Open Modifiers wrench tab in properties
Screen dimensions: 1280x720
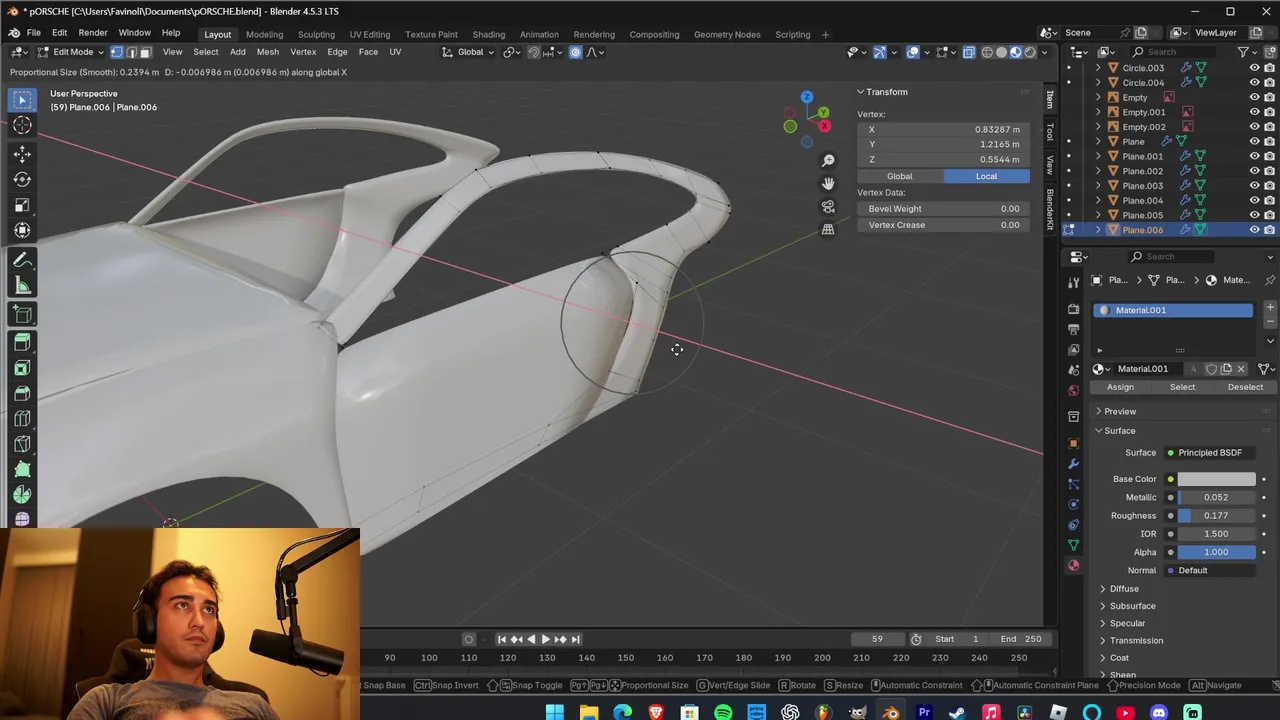point(1074,464)
